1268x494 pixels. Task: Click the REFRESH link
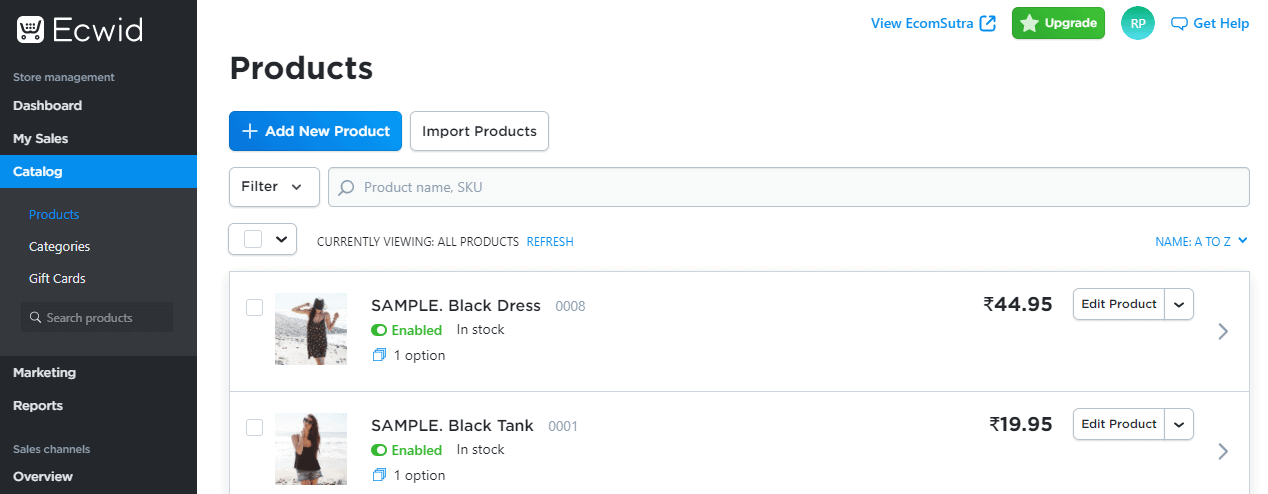point(550,242)
